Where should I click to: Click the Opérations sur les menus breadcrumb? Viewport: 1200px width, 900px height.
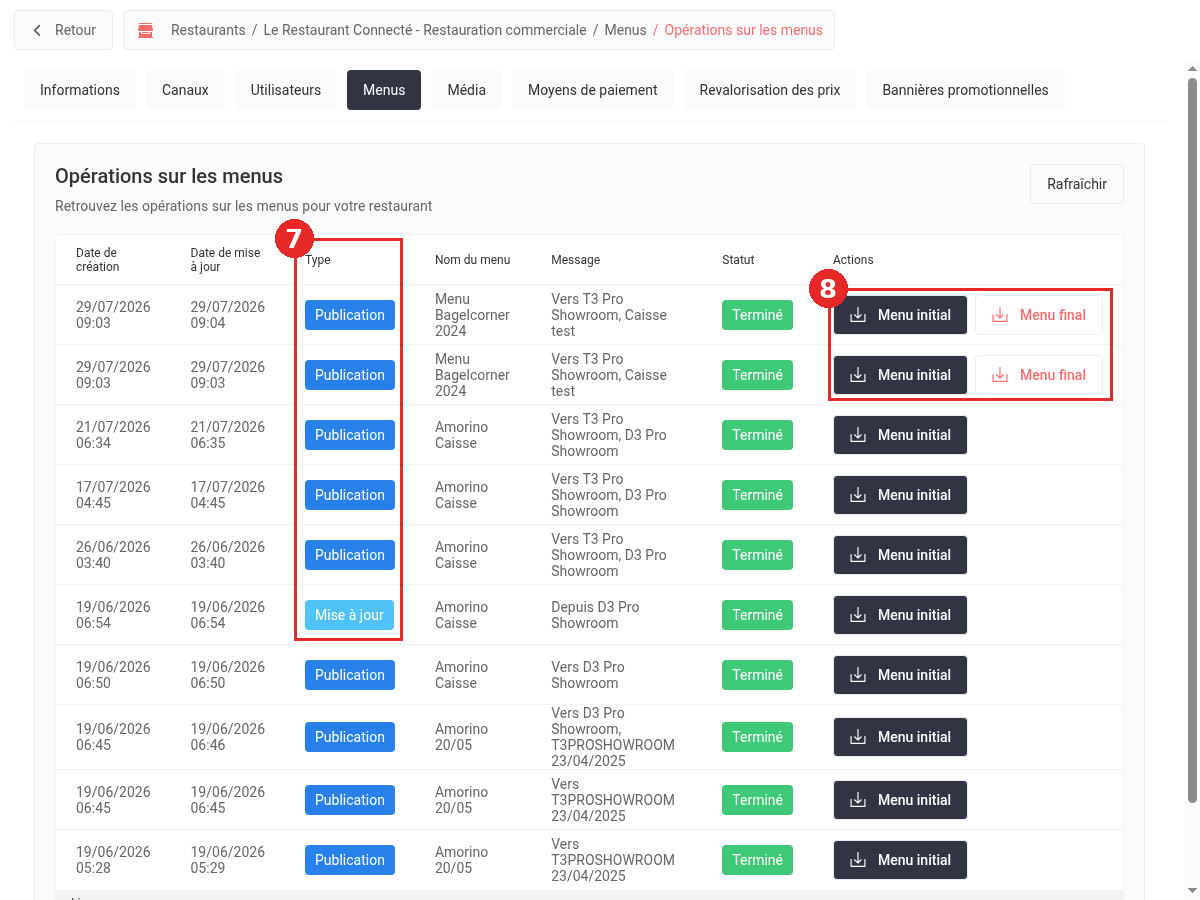point(744,30)
